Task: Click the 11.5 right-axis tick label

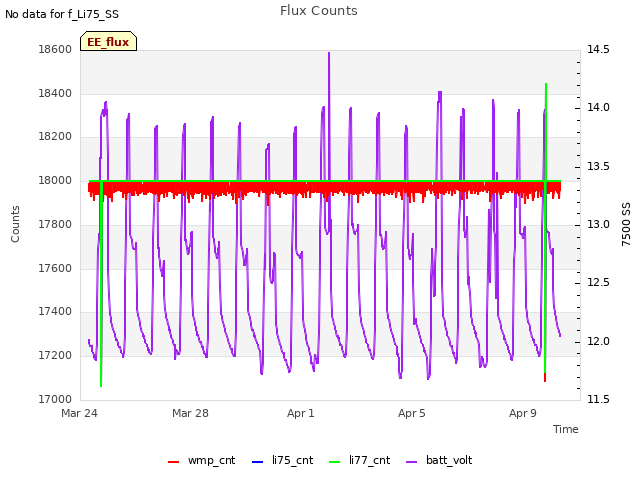Action: (598, 399)
